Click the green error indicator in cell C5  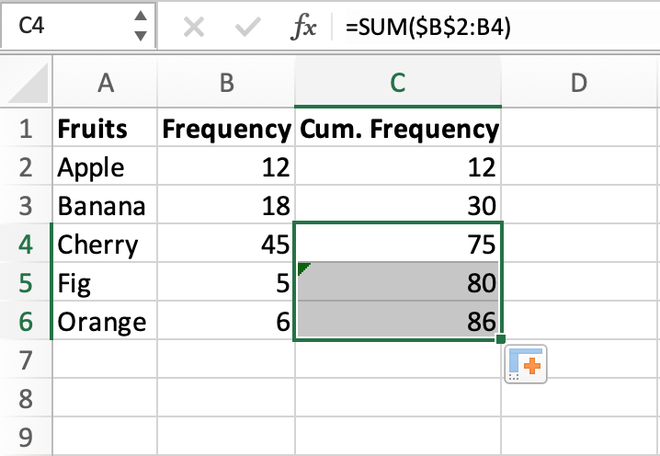point(302,267)
